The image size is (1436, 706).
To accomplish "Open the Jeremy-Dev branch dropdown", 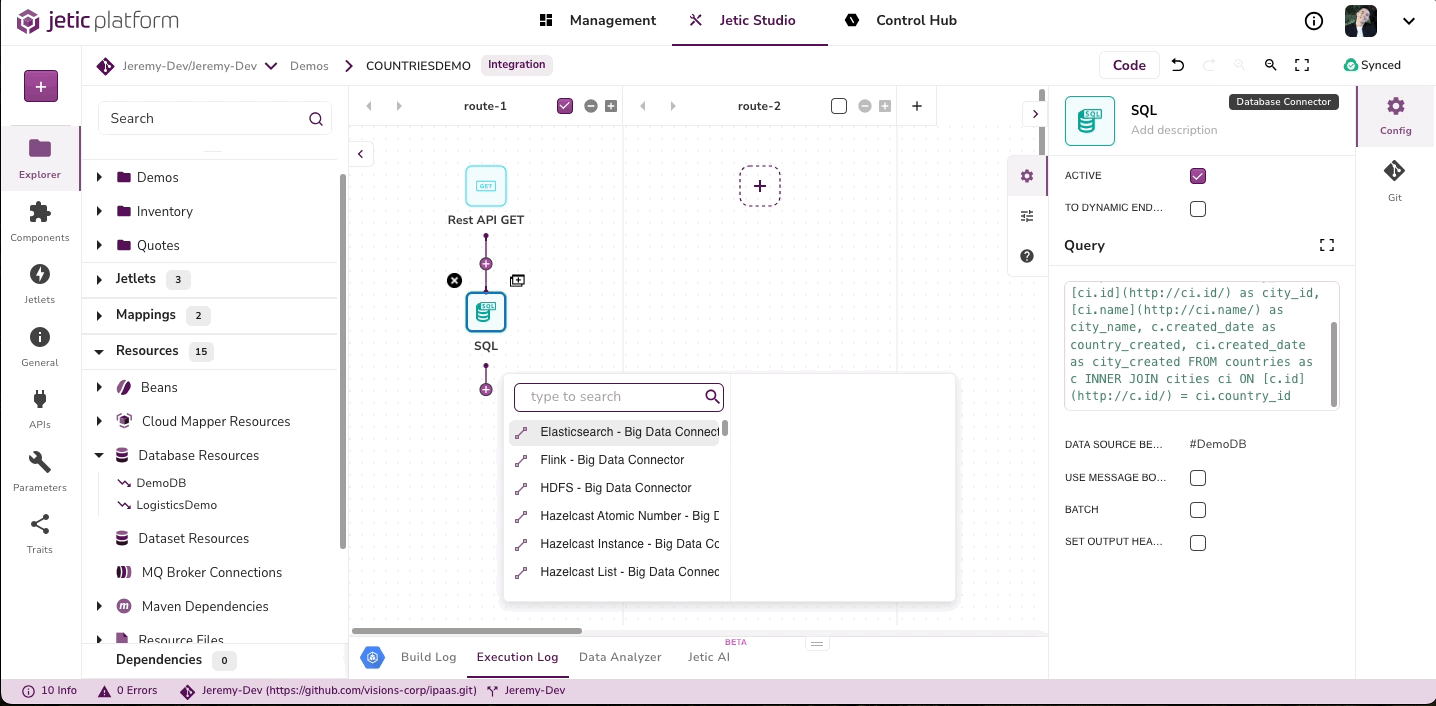I will [x=271, y=66].
